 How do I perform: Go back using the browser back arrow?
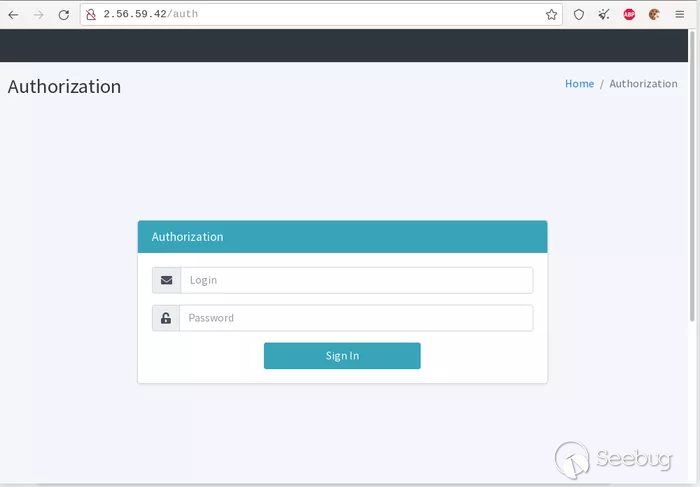(x=13, y=15)
